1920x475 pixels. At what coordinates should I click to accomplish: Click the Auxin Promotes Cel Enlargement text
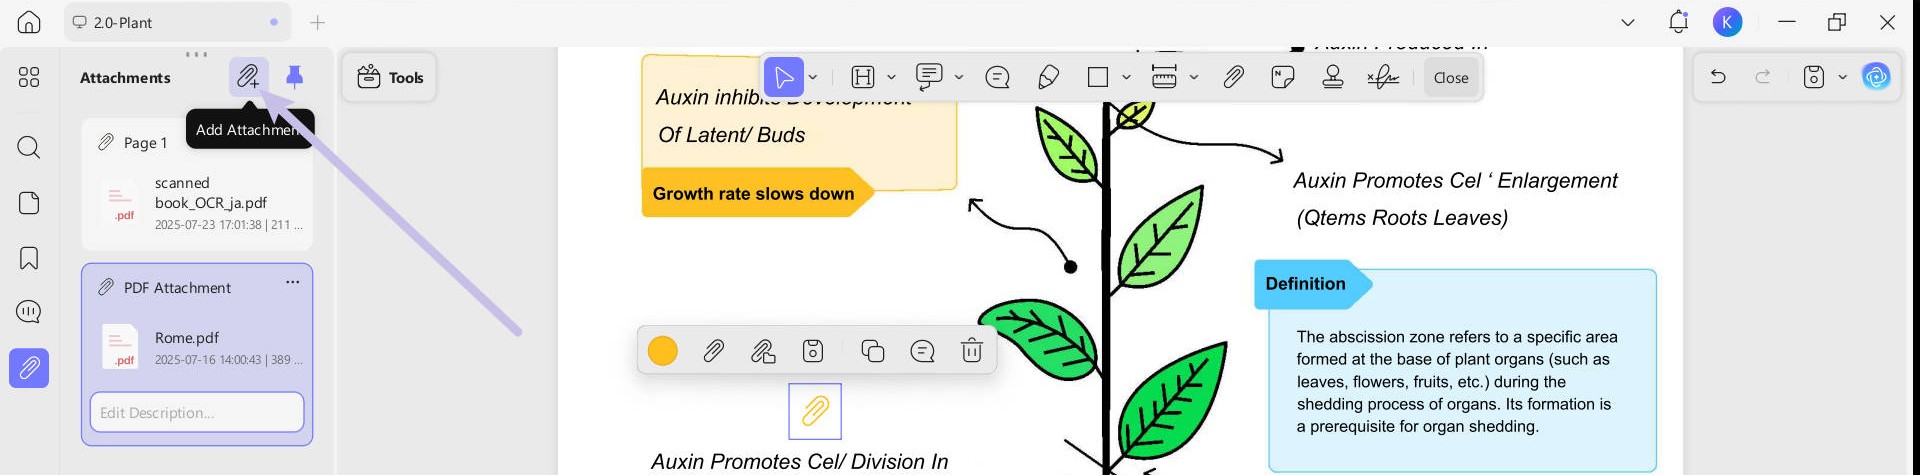pyautogui.click(x=1455, y=181)
